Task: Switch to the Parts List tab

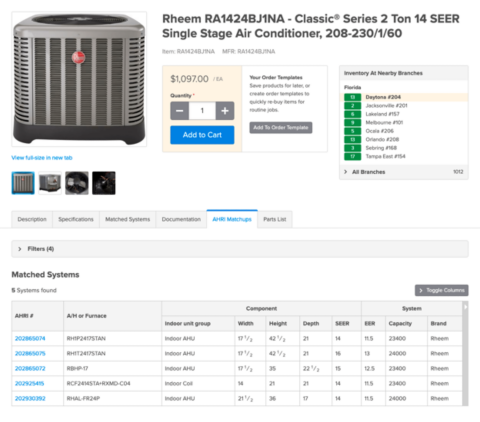Action: [x=275, y=219]
